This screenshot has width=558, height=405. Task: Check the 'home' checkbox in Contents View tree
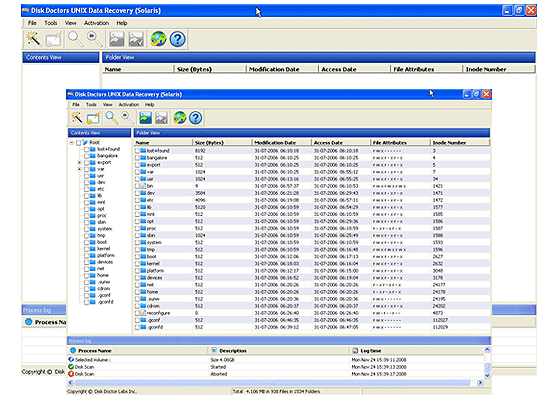[86, 275]
